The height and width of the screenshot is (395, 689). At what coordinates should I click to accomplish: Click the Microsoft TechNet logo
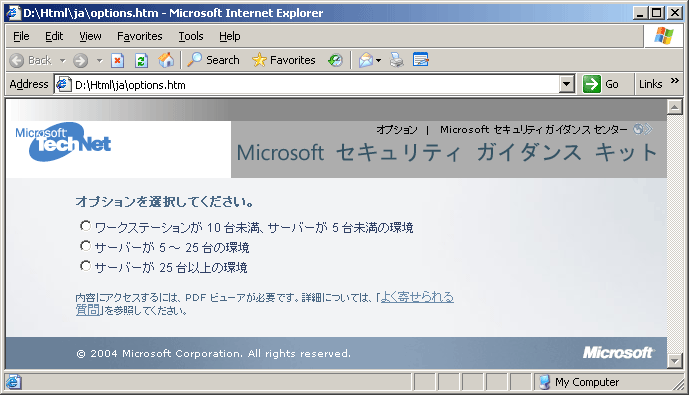(63, 142)
